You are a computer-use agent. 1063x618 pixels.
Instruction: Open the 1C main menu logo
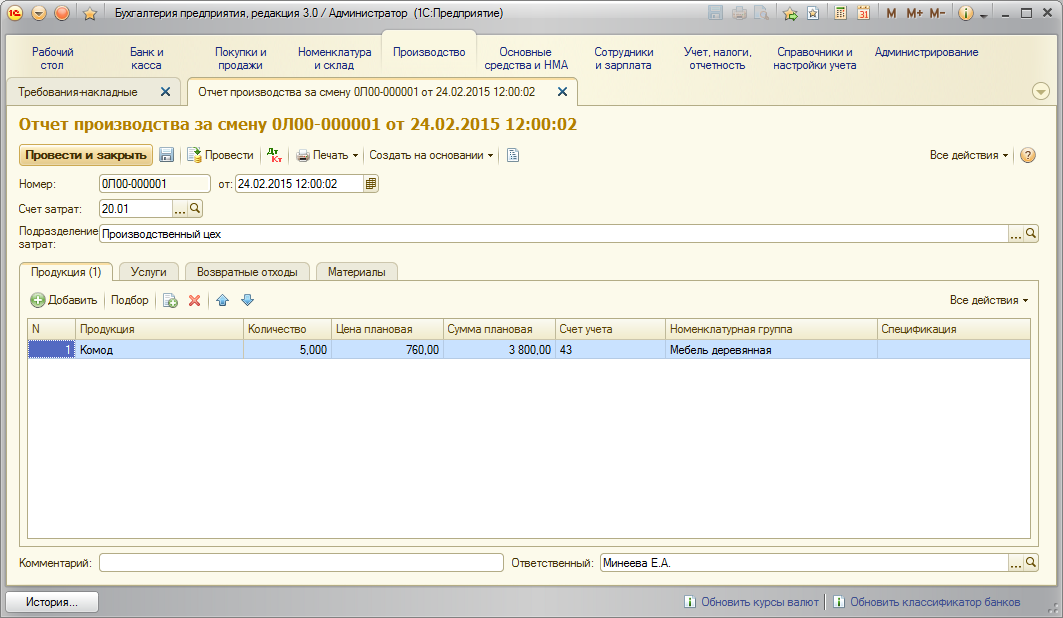click(x=15, y=13)
